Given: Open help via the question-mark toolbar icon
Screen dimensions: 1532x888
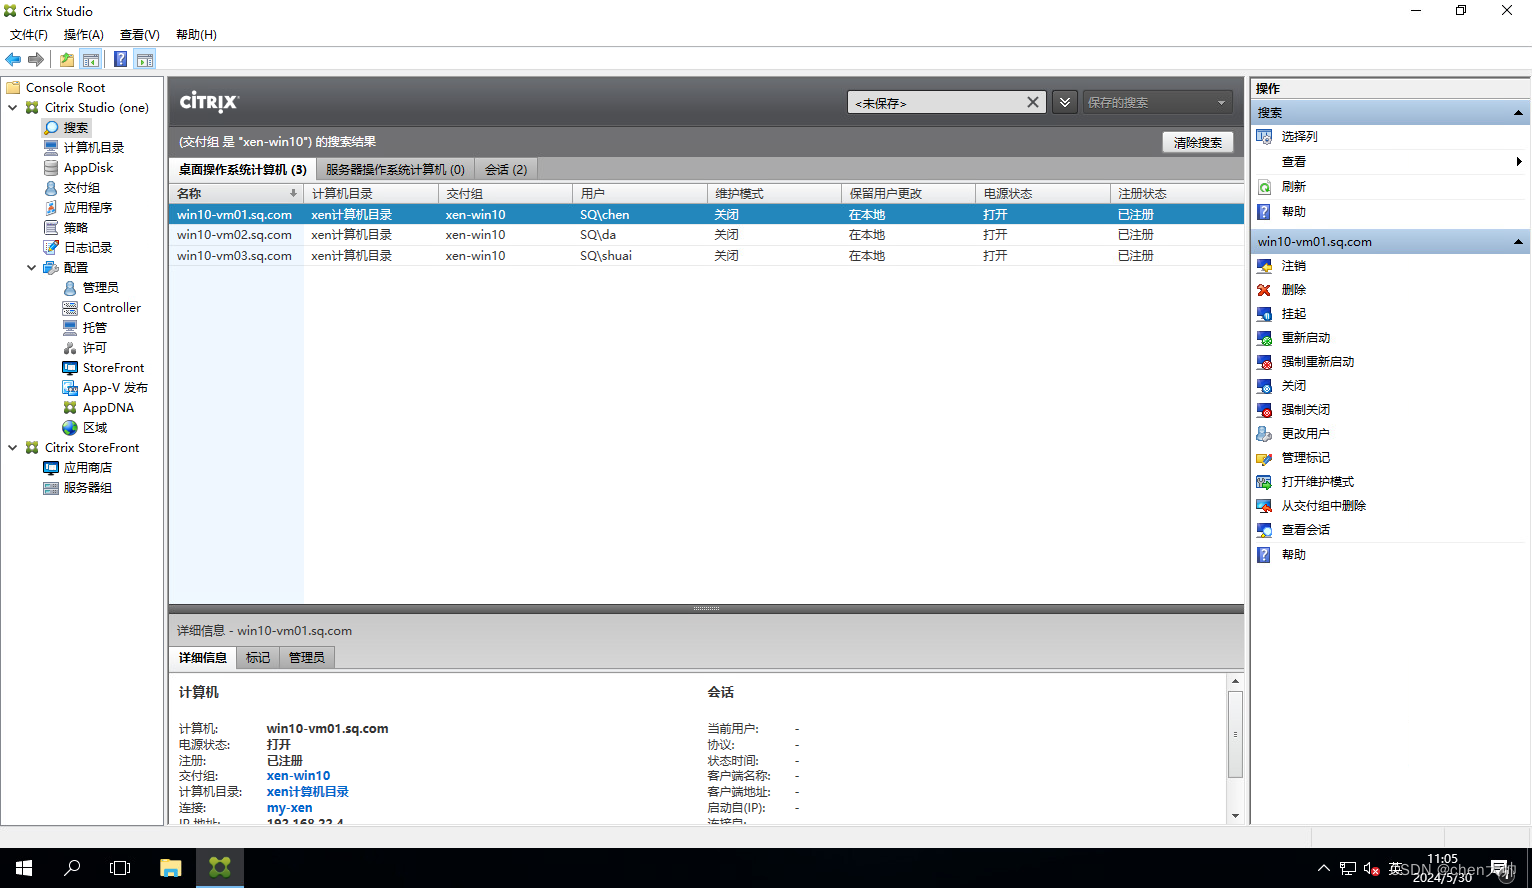Looking at the screenshot, I should tap(120, 58).
